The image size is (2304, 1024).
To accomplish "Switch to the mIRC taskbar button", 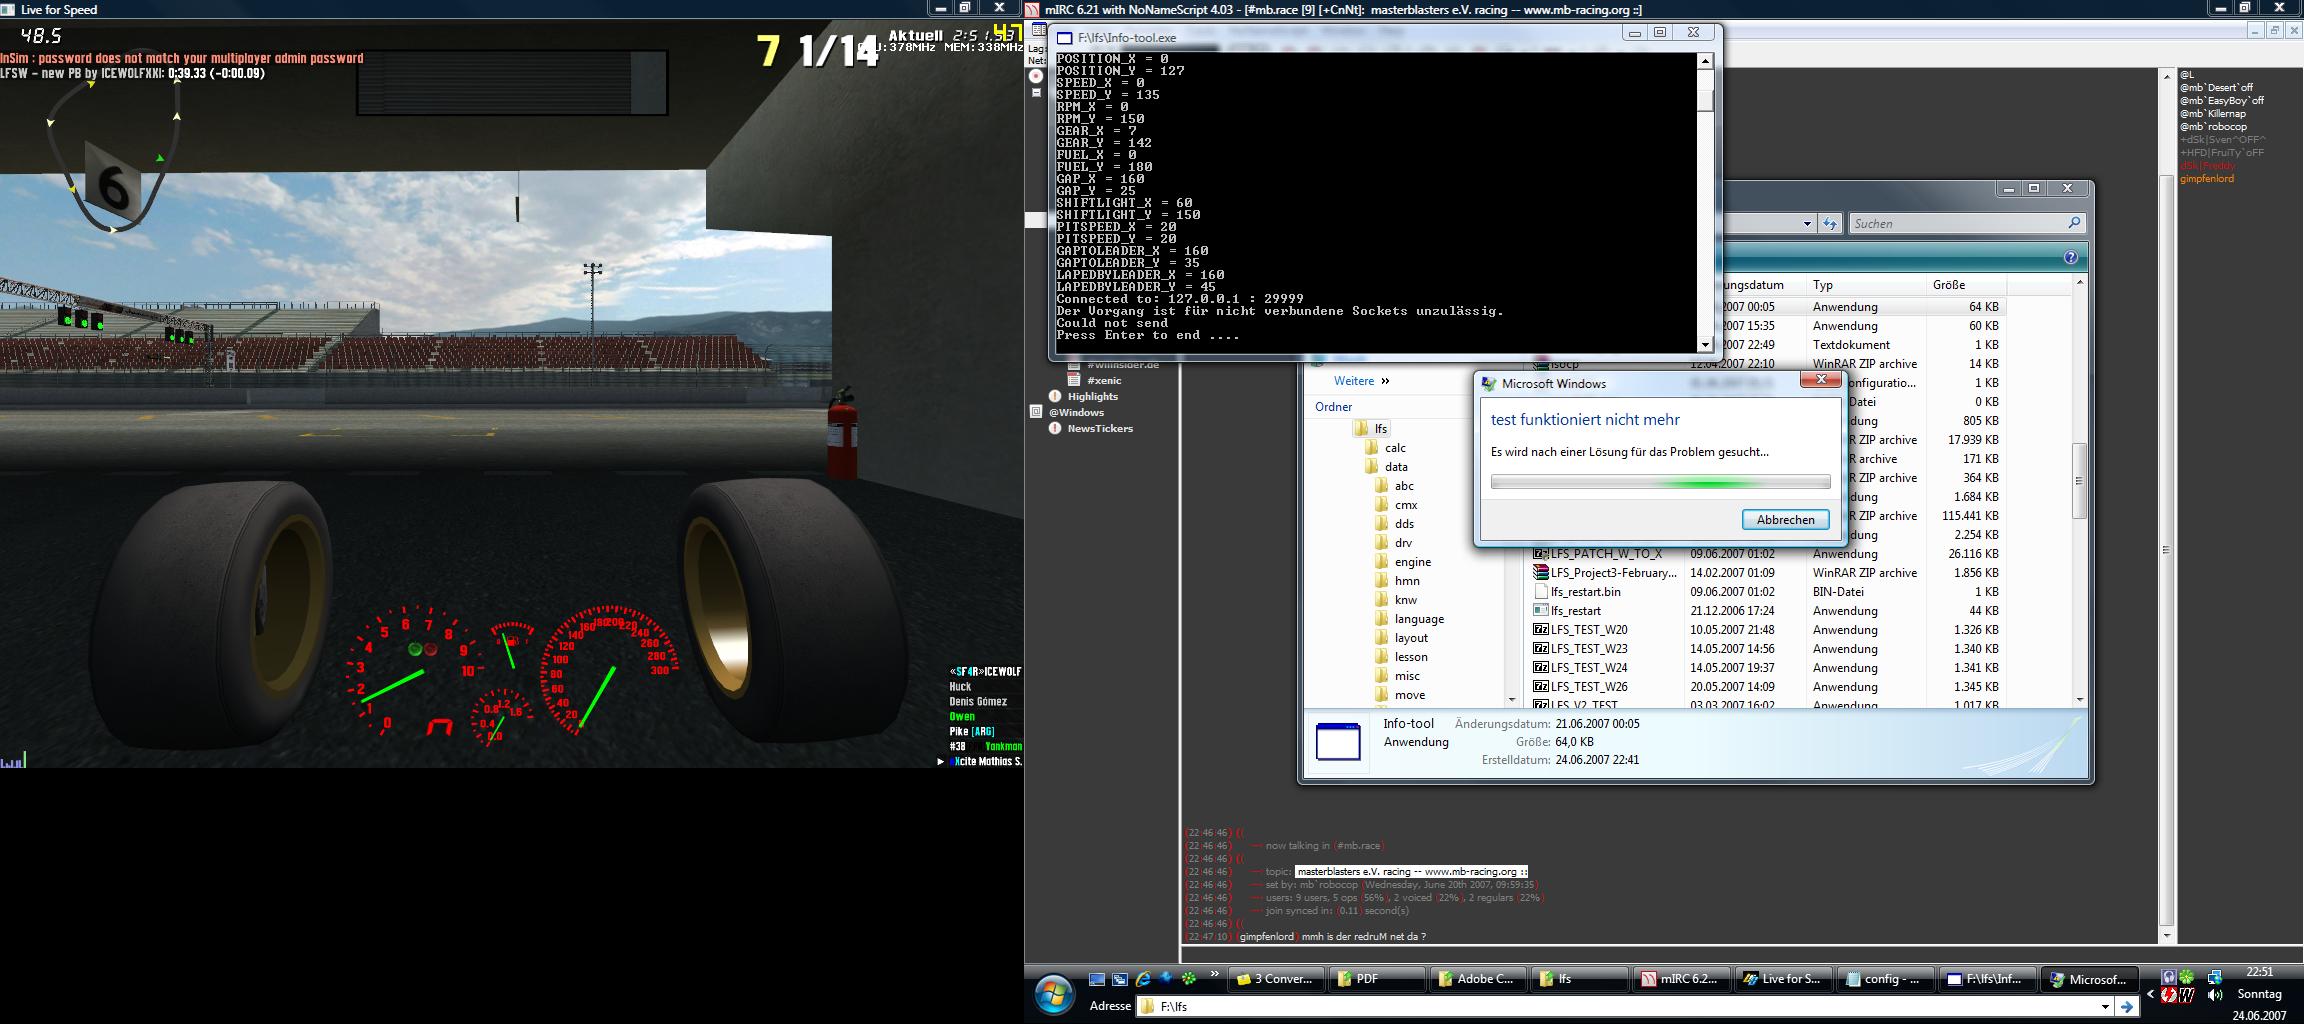I will [x=1683, y=979].
